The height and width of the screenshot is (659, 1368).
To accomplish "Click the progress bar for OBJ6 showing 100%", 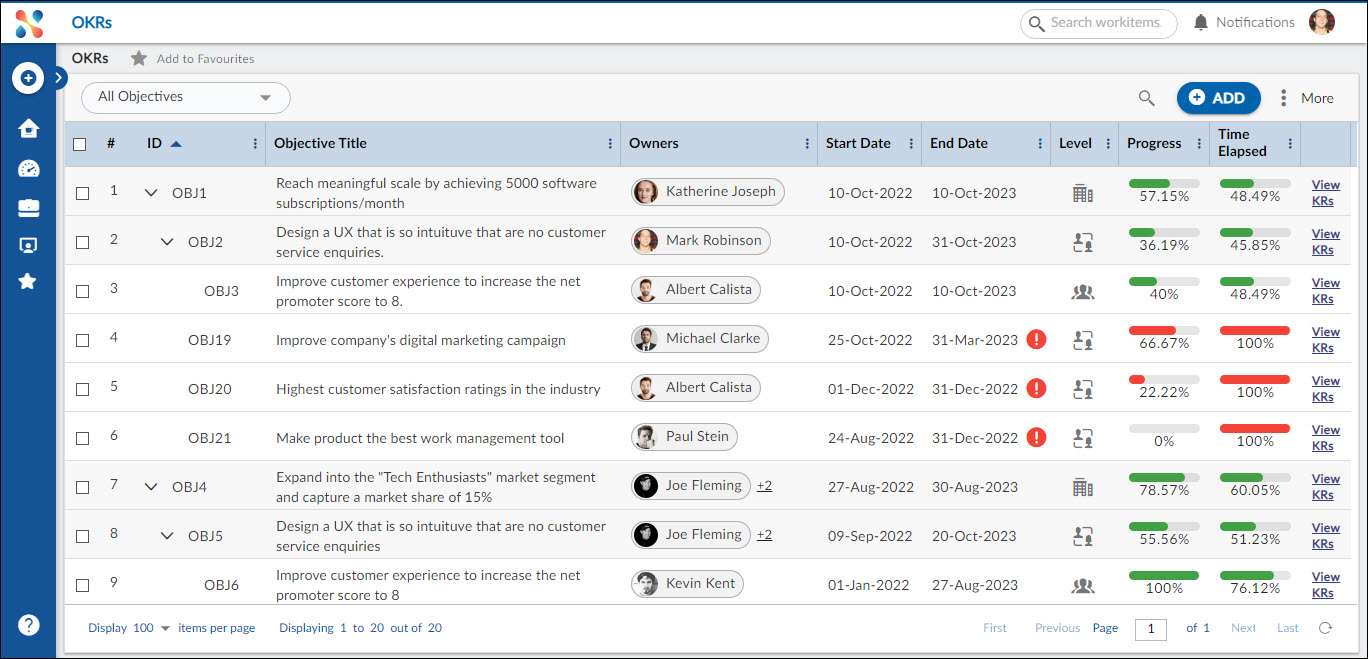I will pyautogui.click(x=1163, y=576).
